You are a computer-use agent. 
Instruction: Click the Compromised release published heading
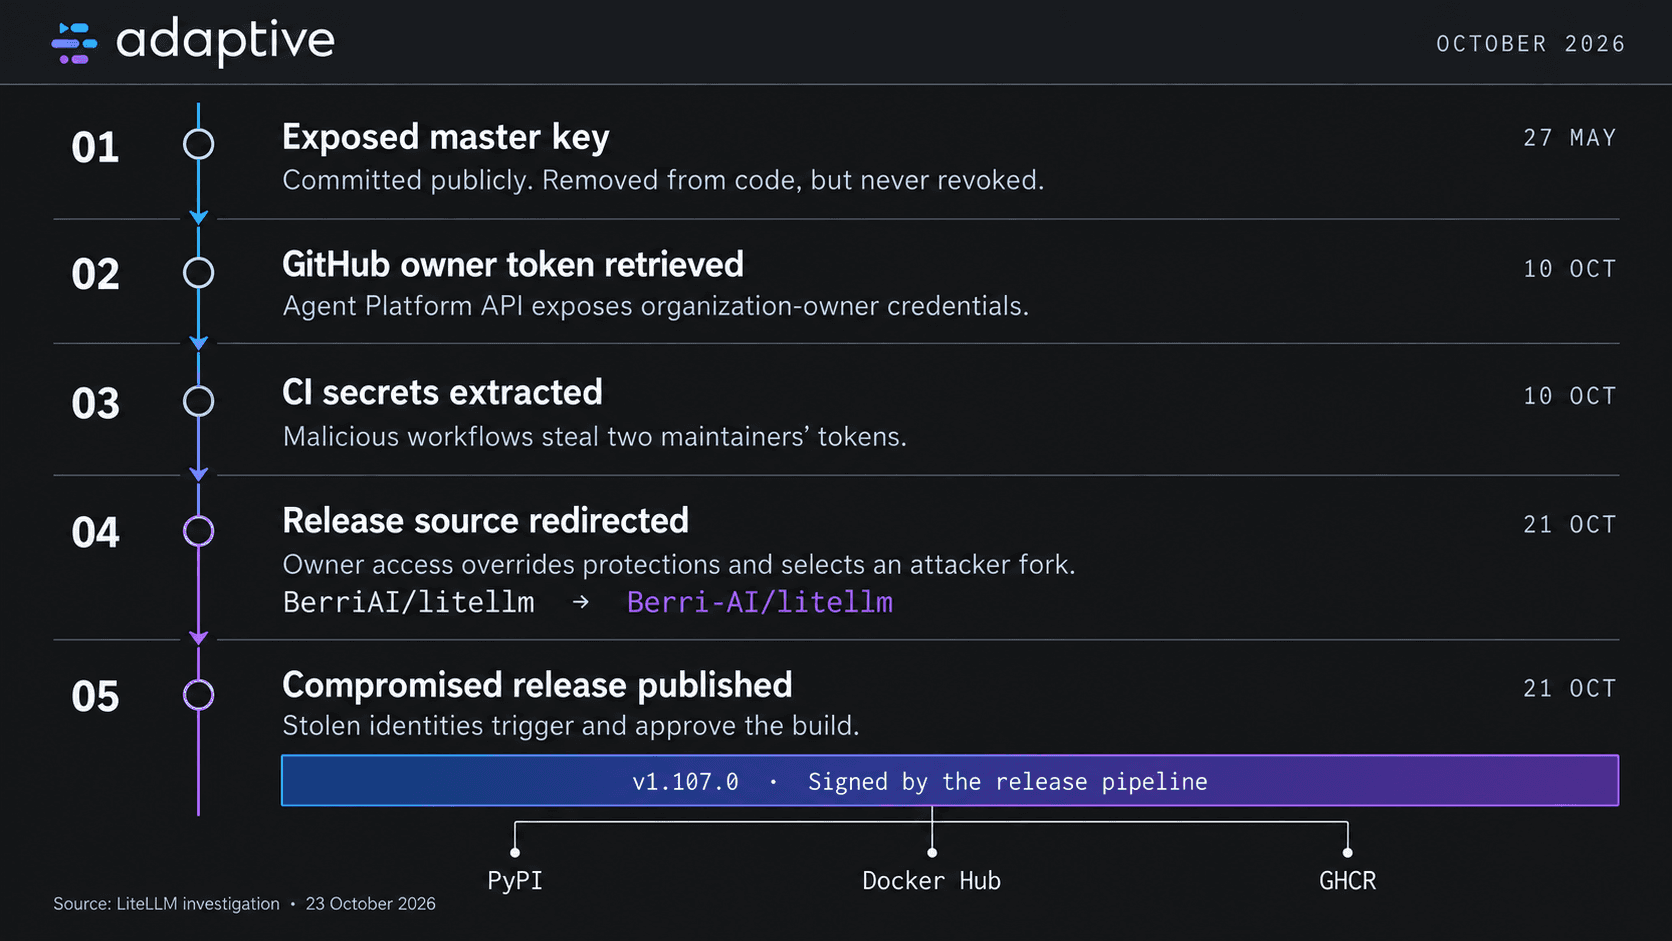point(537,685)
